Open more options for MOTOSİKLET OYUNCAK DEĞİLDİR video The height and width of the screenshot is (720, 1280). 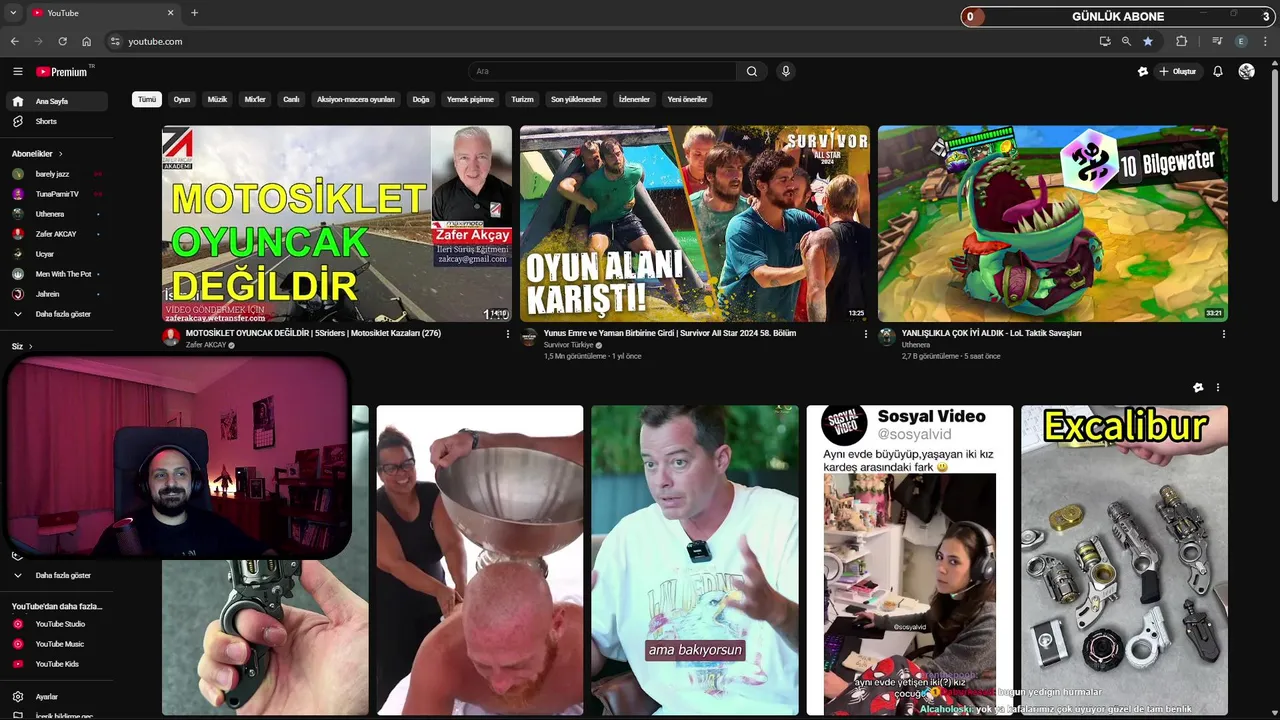click(x=507, y=334)
